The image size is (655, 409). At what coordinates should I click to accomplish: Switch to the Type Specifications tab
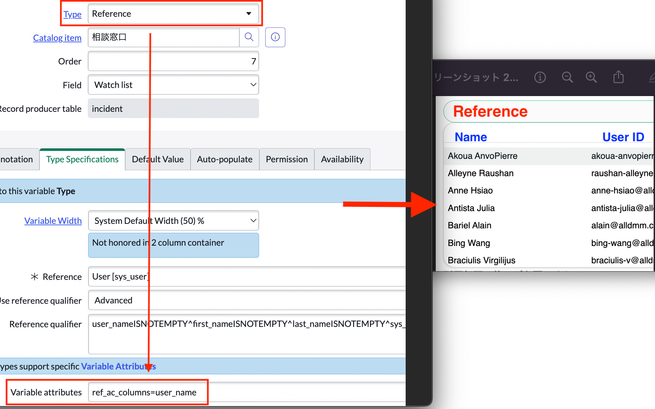(x=82, y=159)
